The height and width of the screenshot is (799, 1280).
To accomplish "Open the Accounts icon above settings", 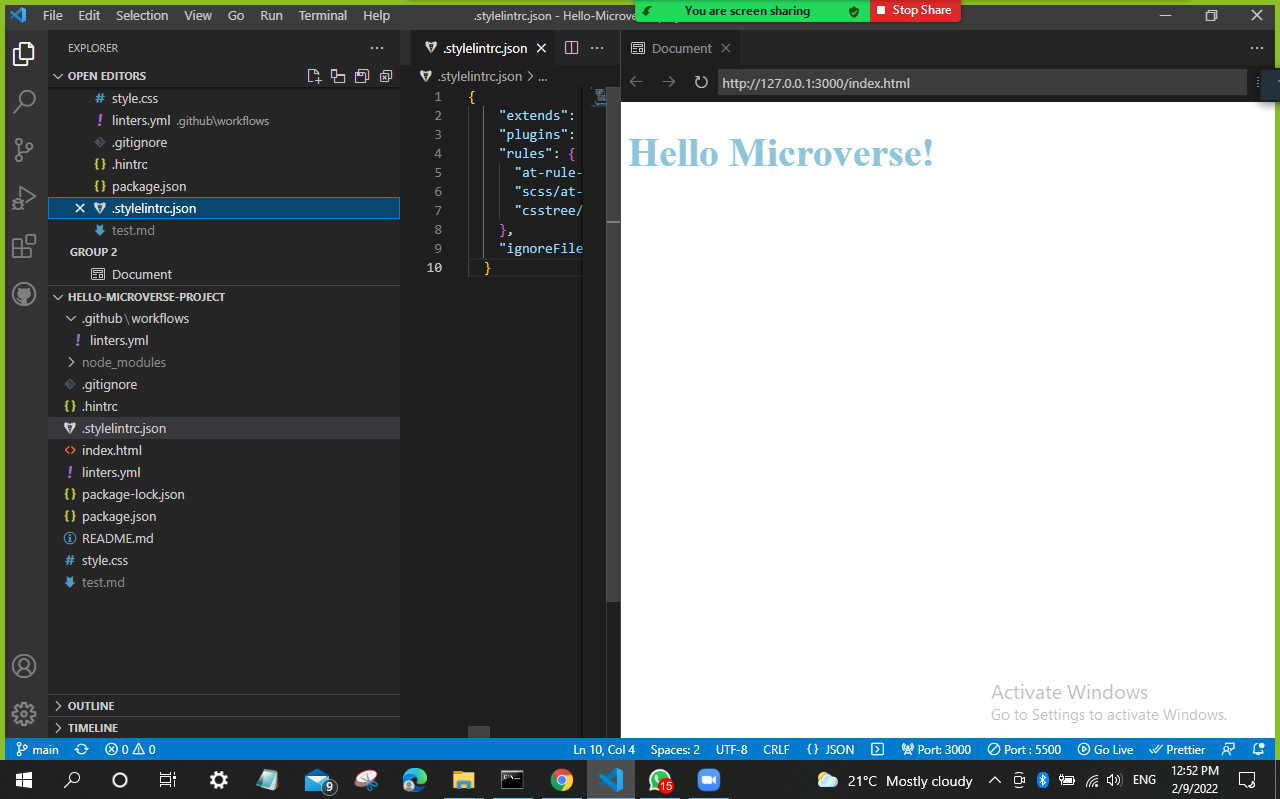I will (25, 665).
